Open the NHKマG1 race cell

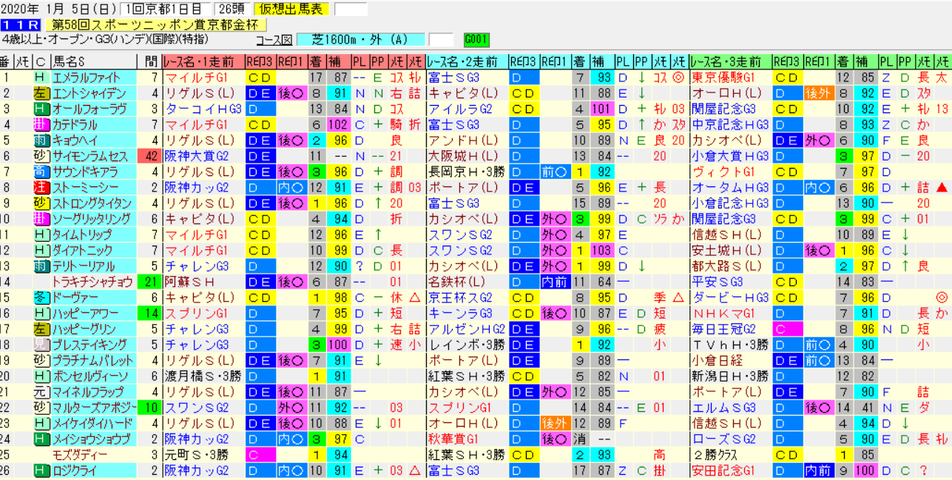click(x=730, y=313)
